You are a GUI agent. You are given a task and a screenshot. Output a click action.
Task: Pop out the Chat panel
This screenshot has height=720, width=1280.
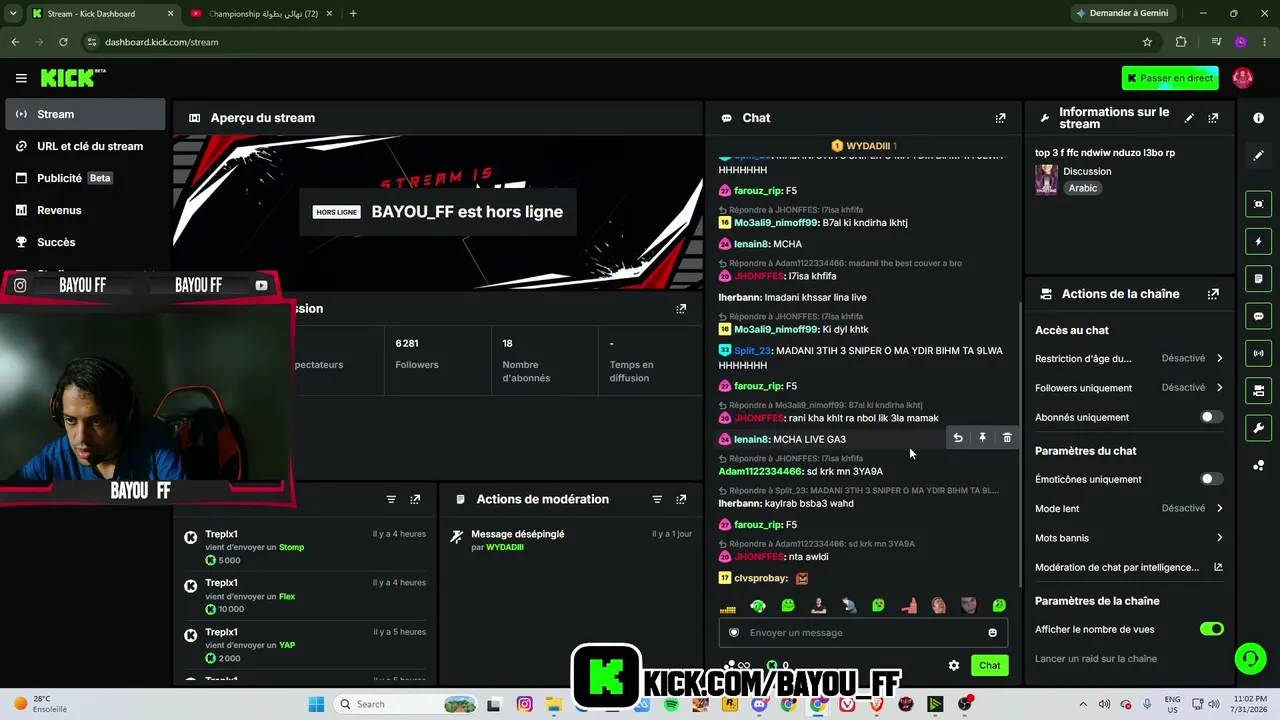point(1000,118)
